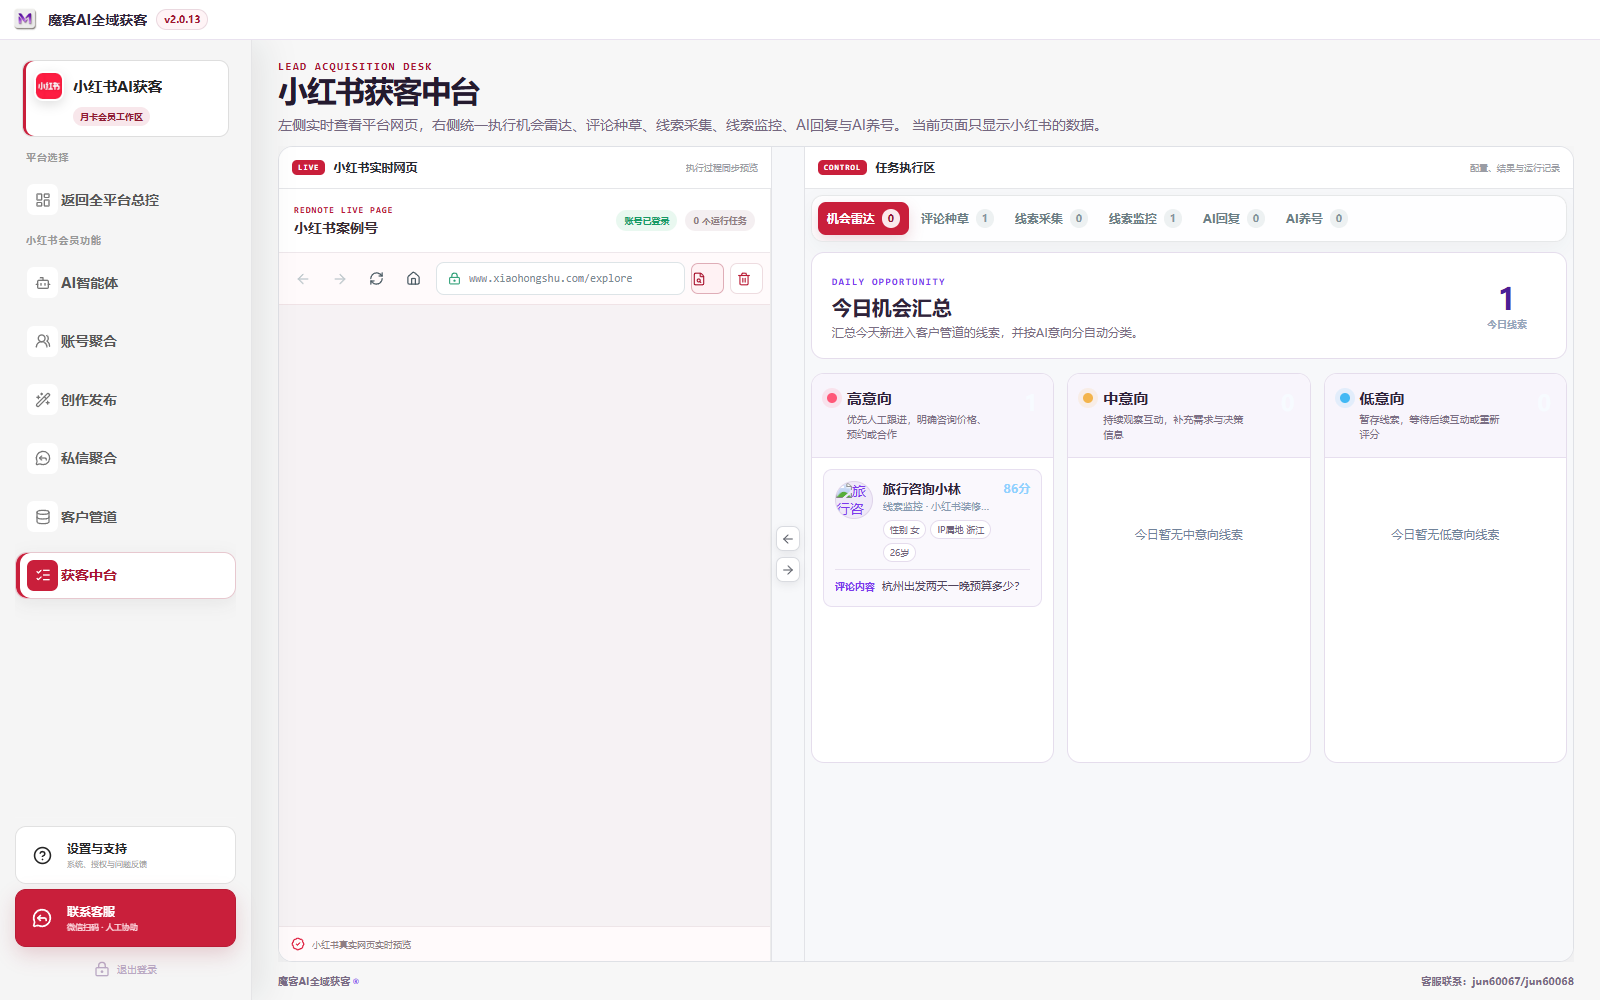The width and height of the screenshot is (1600, 1000).
Task: Click the 账号已登录 status badge
Action: pyautogui.click(x=647, y=221)
